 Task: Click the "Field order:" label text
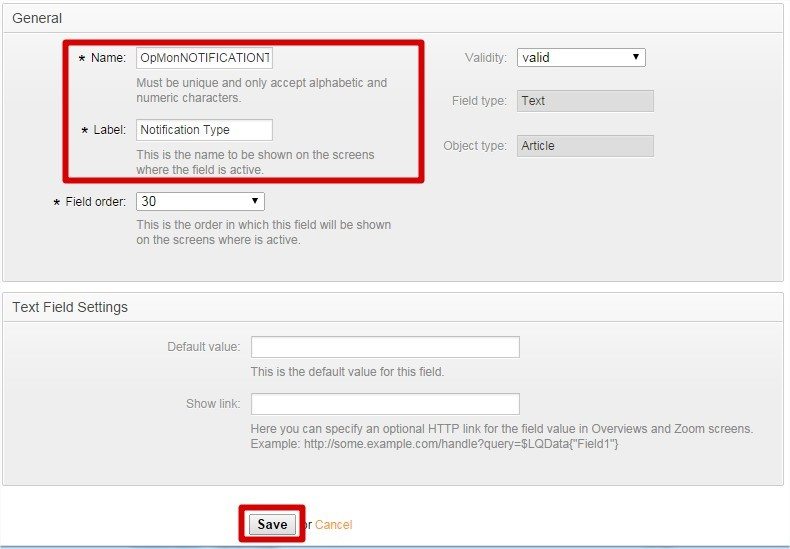tap(95, 202)
